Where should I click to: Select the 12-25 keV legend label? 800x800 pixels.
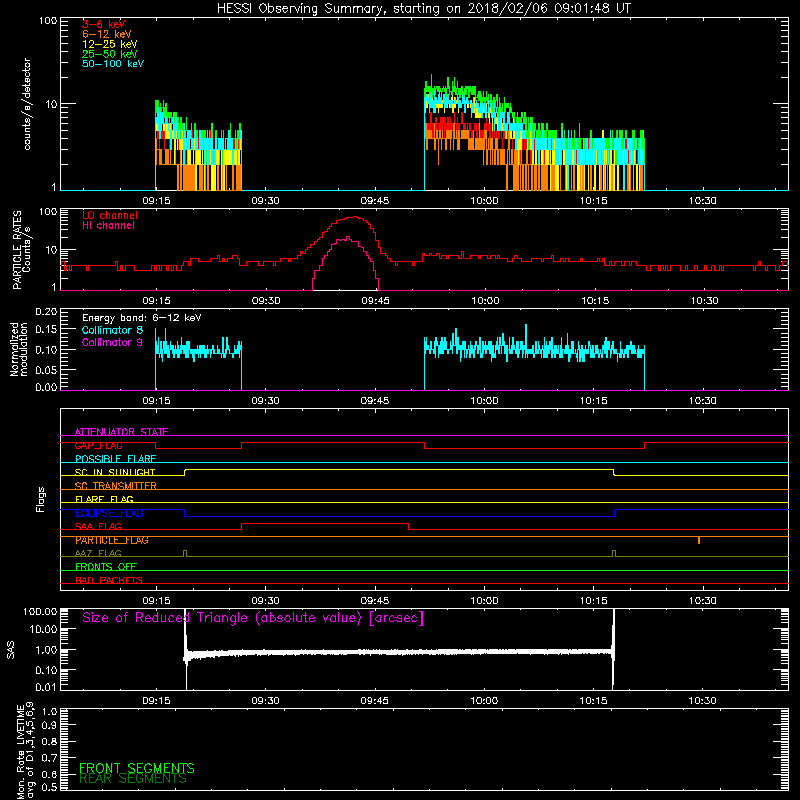(110, 44)
